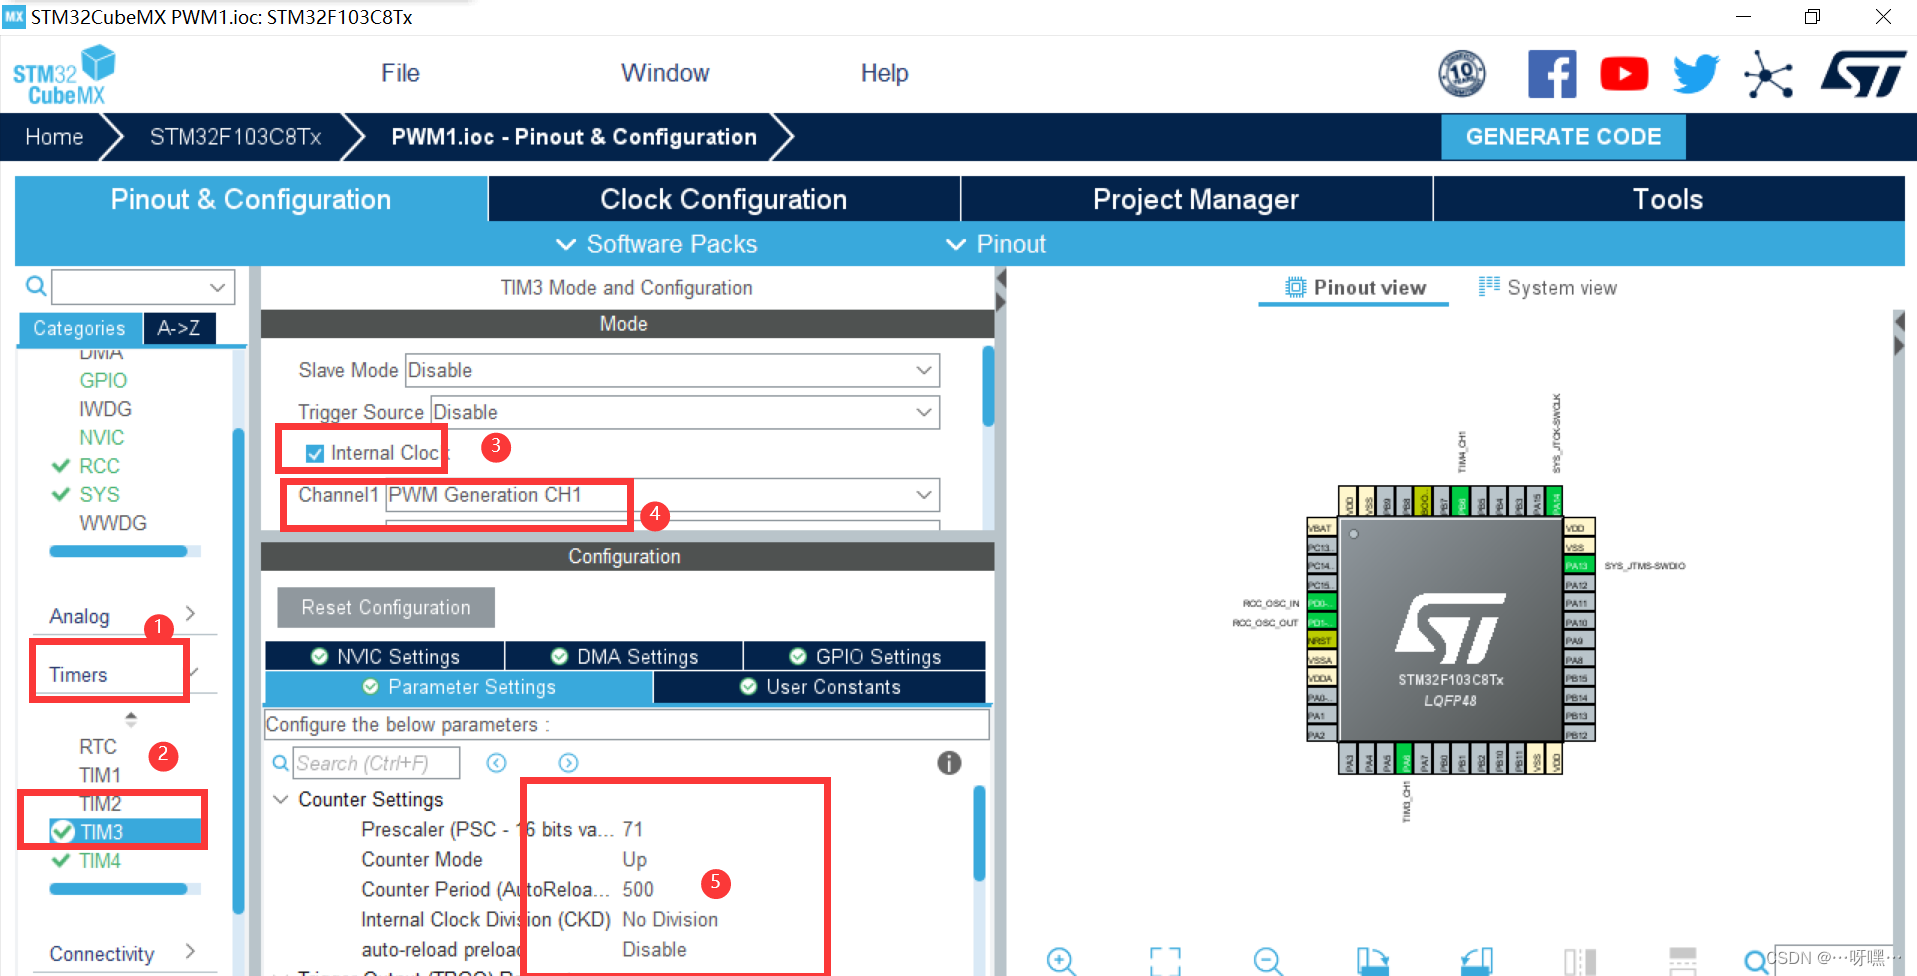Select the zoom in magnifier below pinout
1917x976 pixels.
pyautogui.click(x=1060, y=962)
